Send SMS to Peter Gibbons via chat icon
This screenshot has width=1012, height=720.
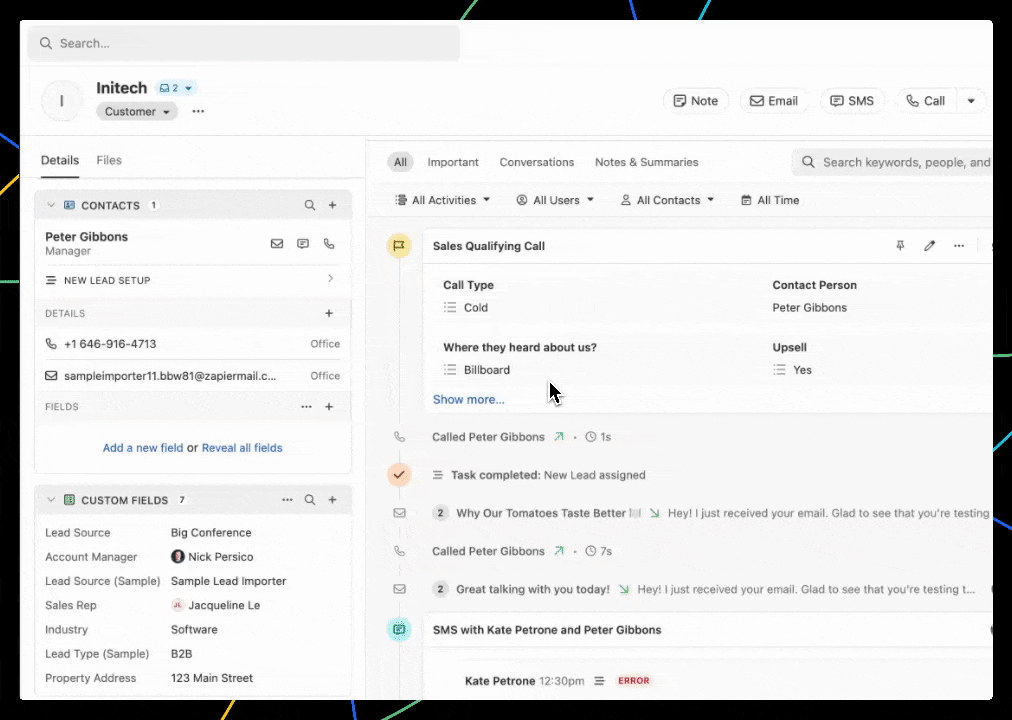pyautogui.click(x=303, y=244)
